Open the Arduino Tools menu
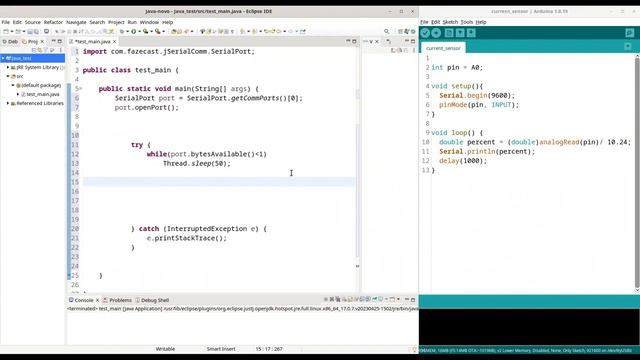640x360 pixels. pyautogui.click(x=467, y=22)
